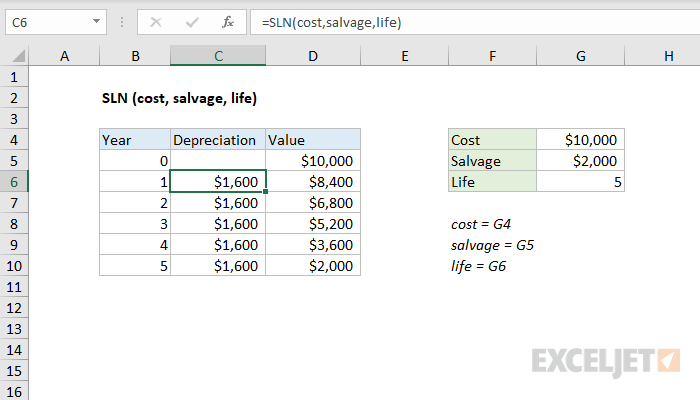Click Depreciation cell $1,600 in row 7
The height and width of the screenshot is (400, 700).
point(218,203)
